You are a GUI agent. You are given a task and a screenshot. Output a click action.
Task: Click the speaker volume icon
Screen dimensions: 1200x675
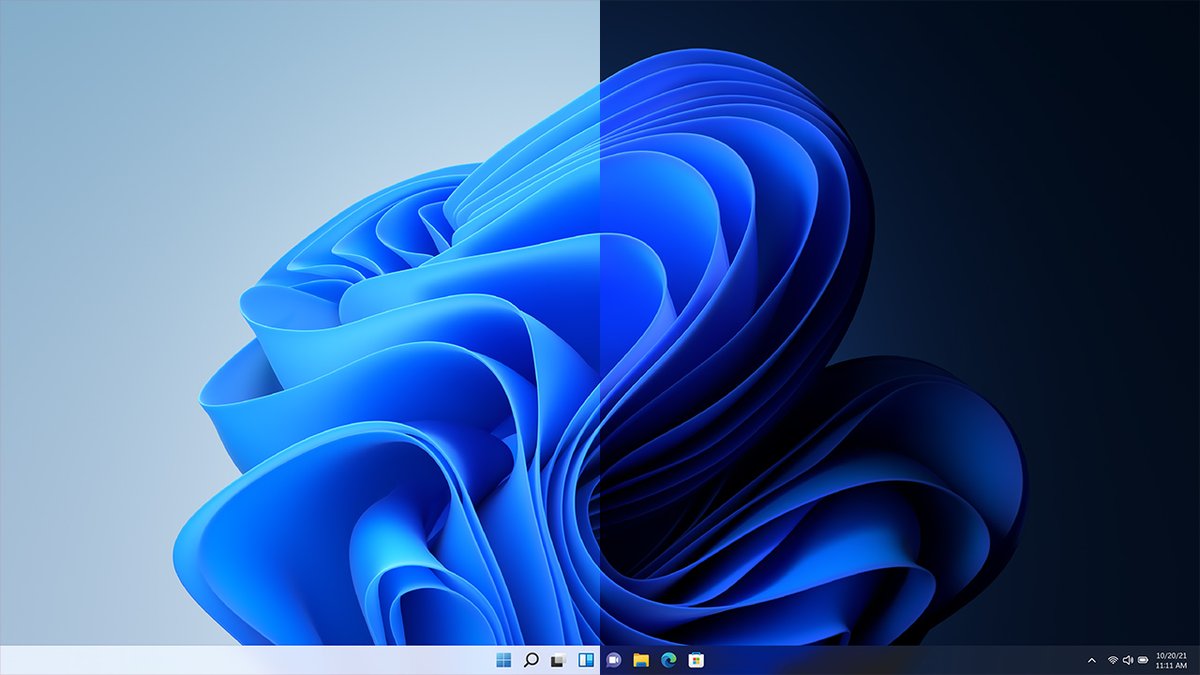[1128, 661]
